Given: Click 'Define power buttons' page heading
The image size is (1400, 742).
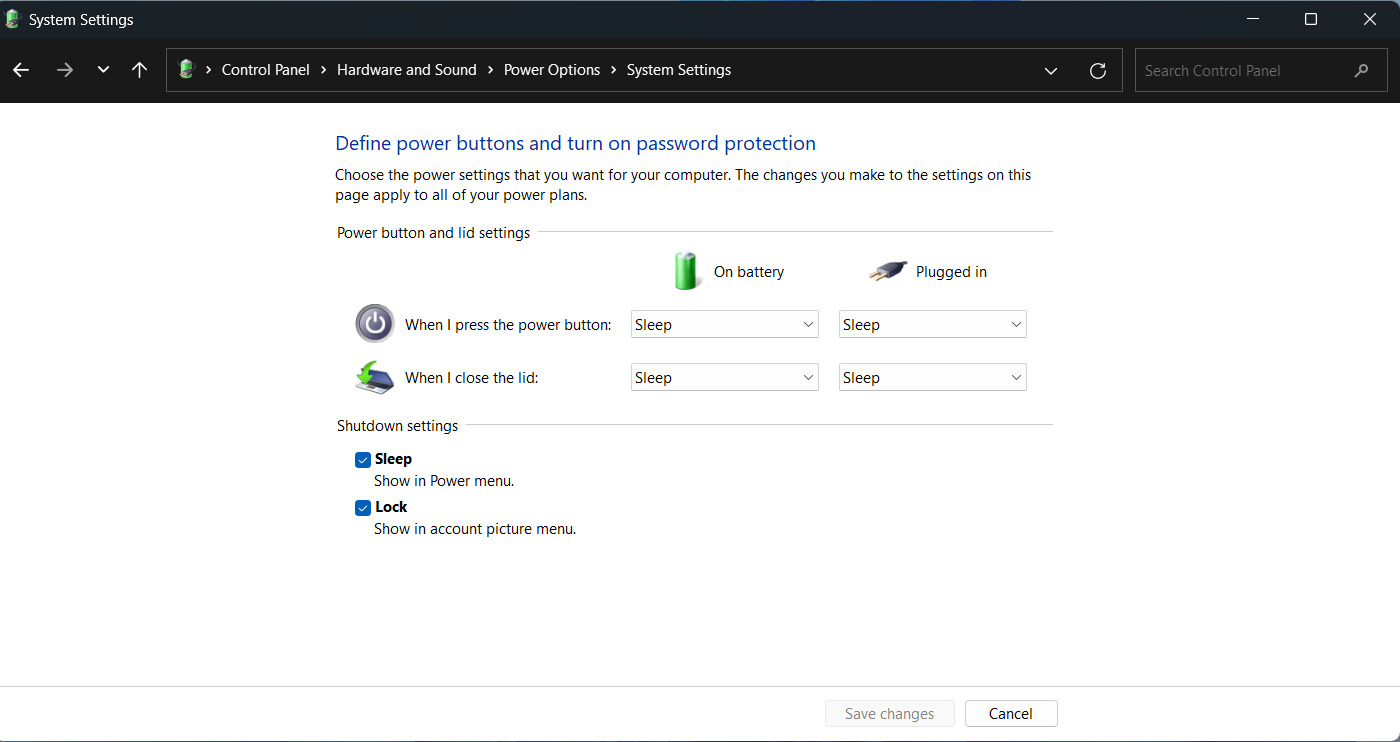Looking at the screenshot, I should 576,143.
